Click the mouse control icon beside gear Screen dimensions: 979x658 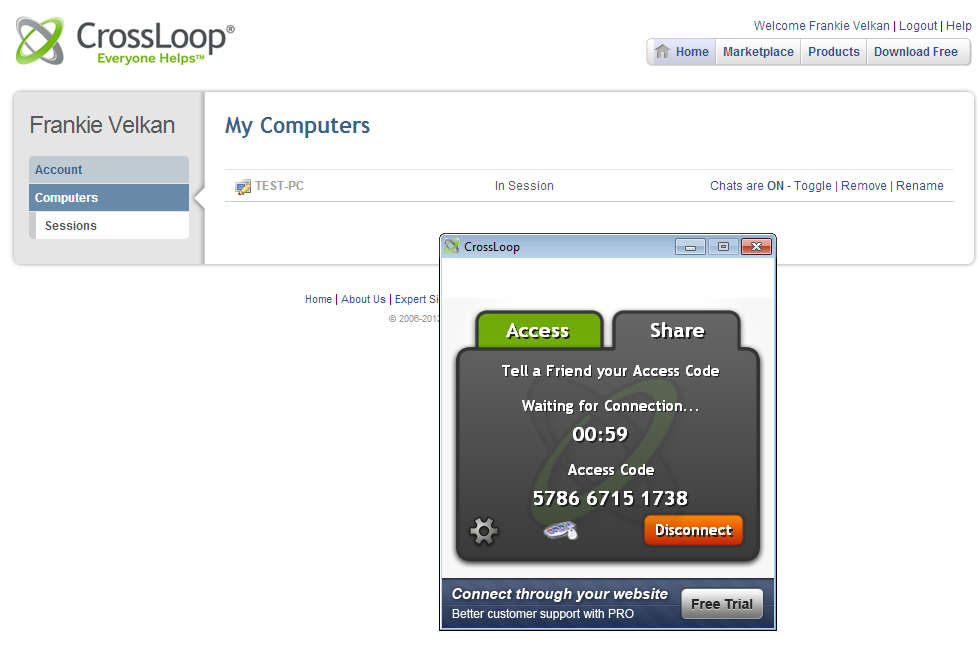[x=561, y=531]
